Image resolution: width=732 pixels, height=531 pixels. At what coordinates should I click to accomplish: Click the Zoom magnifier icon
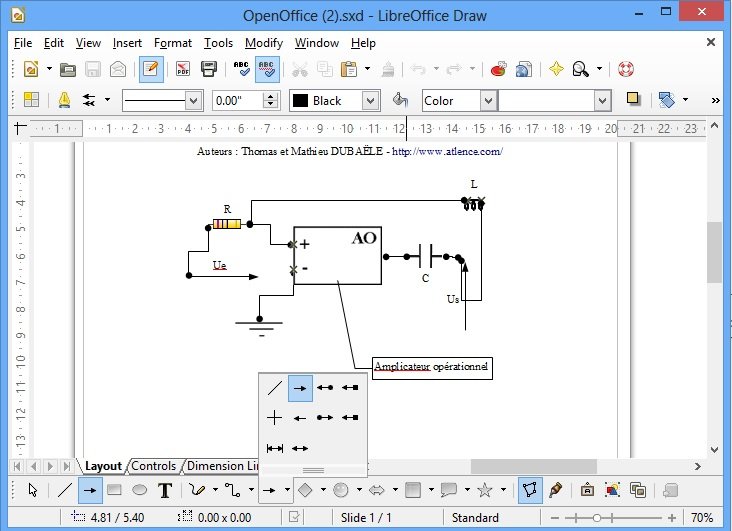(x=581, y=69)
